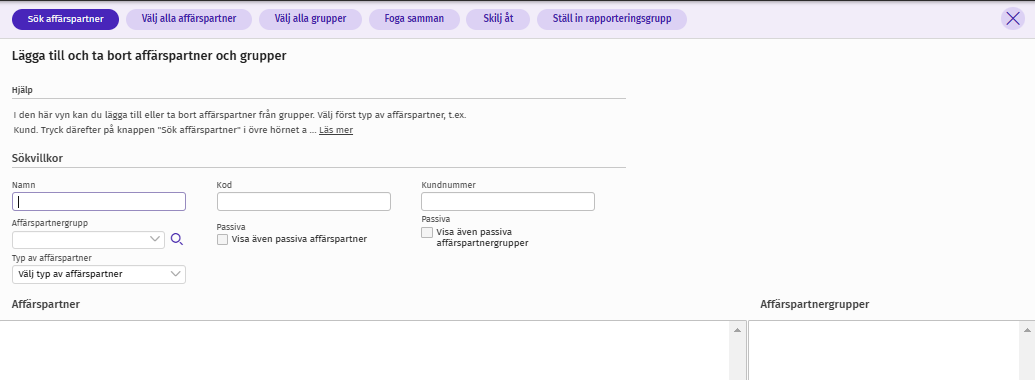Select Välj alla affärspartner button
The height and width of the screenshot is (380, 1035).
[x=189, y=19]
